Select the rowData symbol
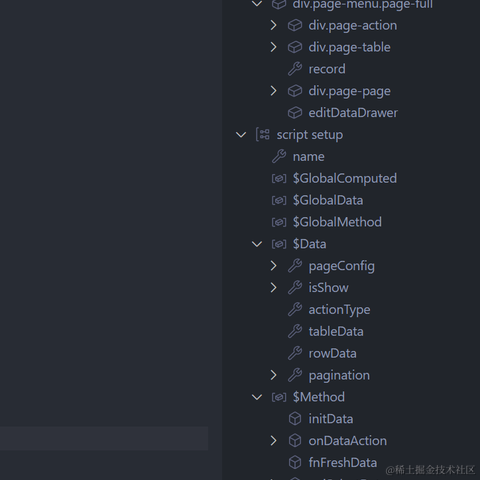The height and width of the screenshot is (480, 480). coord(332,353)
